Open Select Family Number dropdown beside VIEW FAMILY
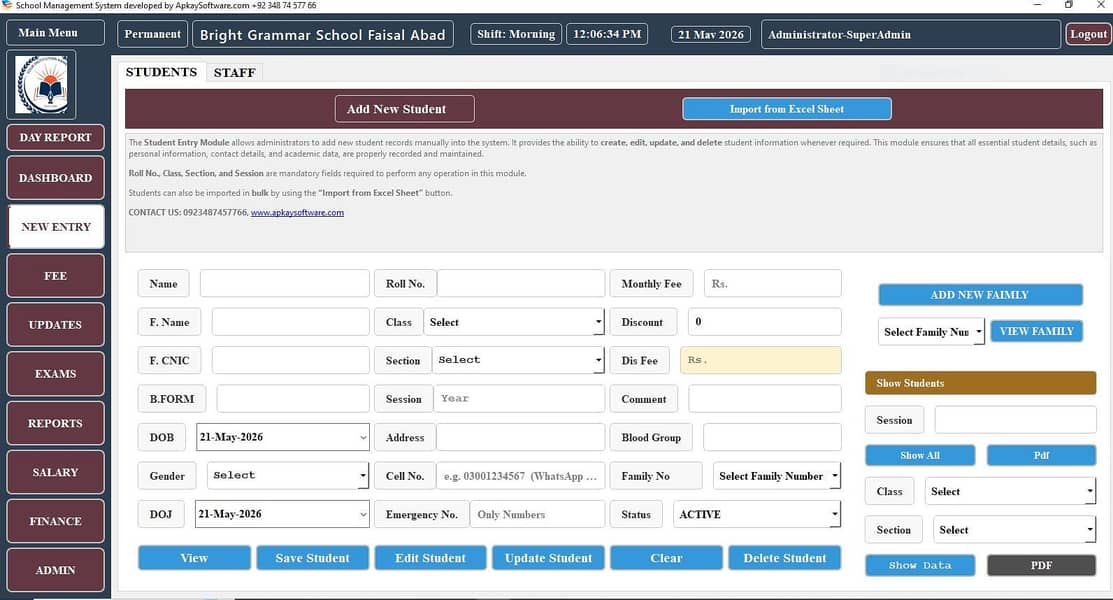This screenshot has width=1113, height=600. [x=931, y=332]
